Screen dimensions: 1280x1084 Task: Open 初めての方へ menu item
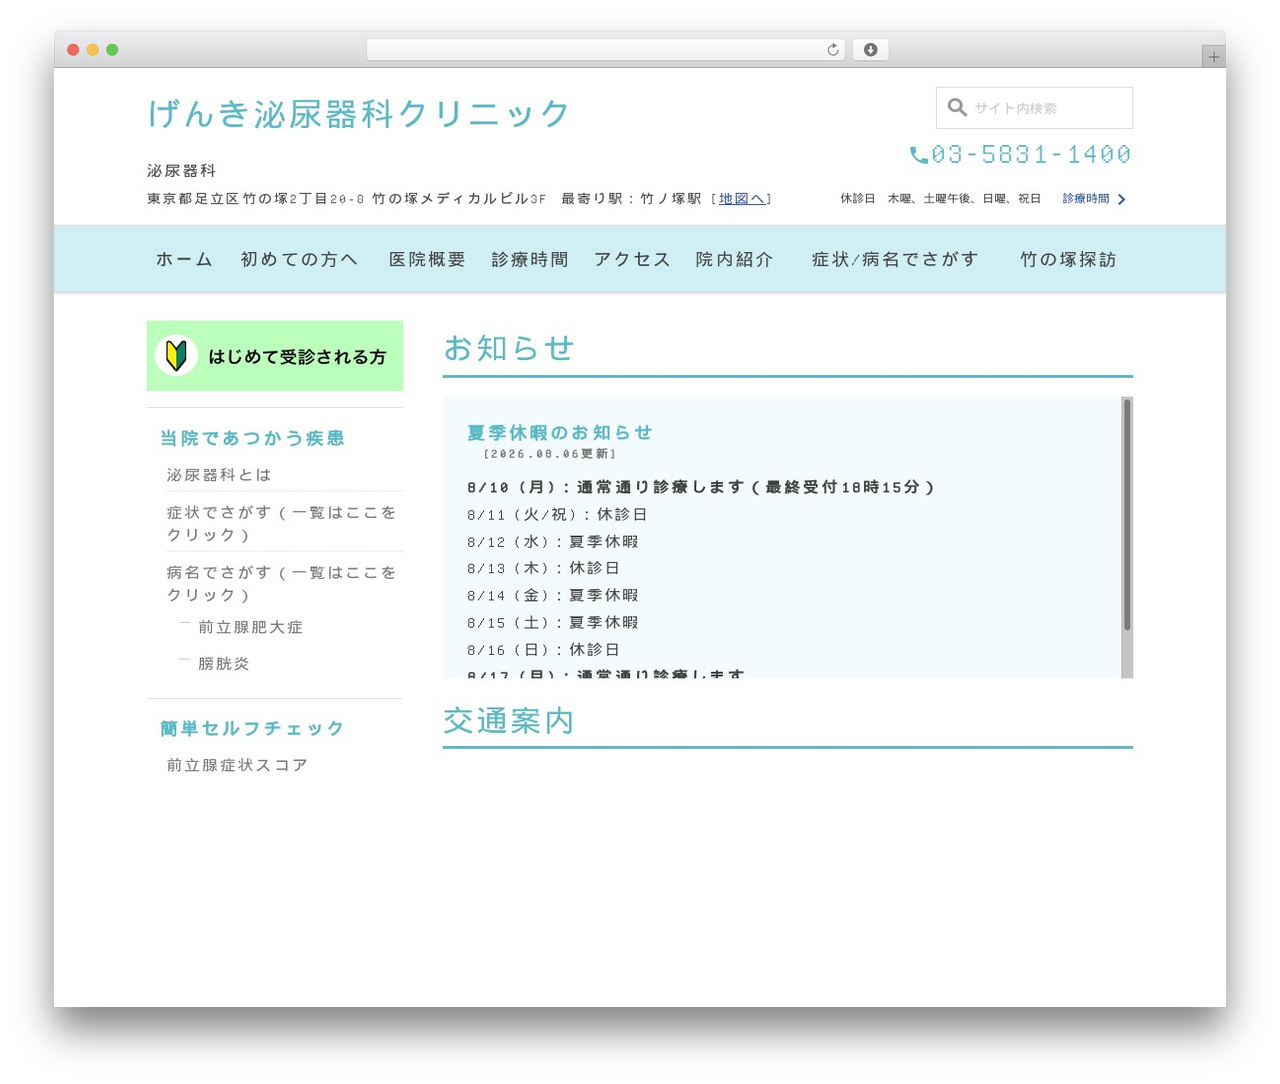pyautogui.click(x=299, y=259)
